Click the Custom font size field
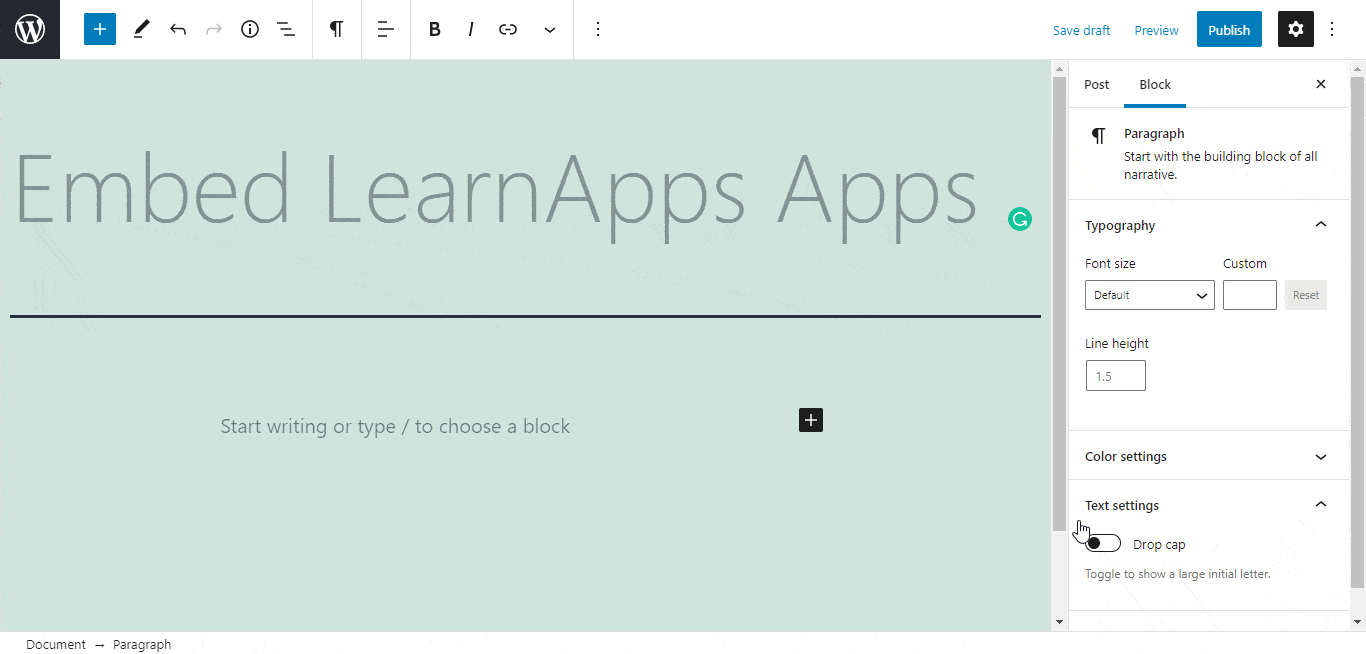The image size is (1366, 654). point(1250,295)
